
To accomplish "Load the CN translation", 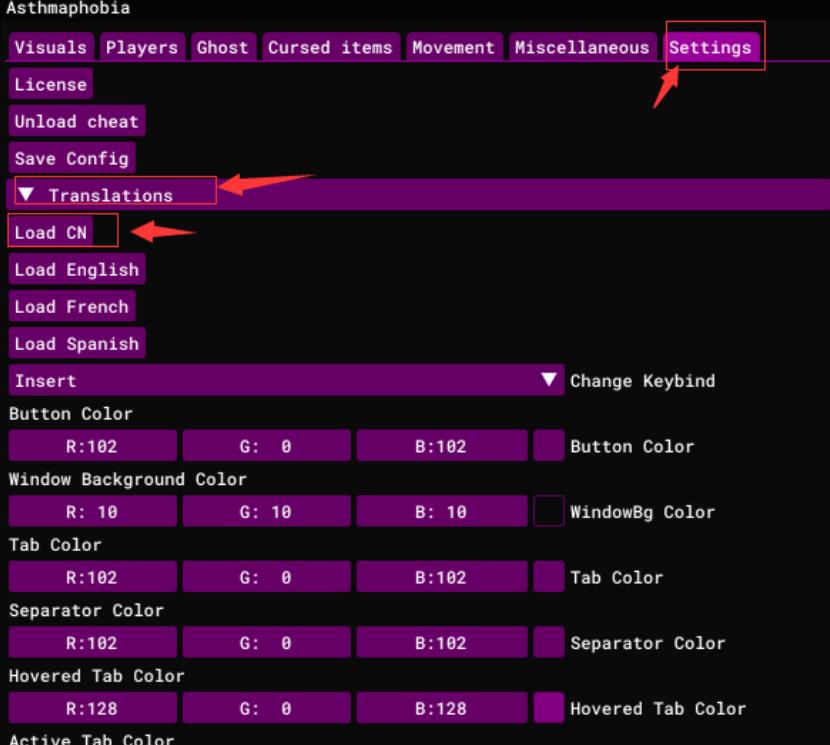I will [x=51, y=231].
